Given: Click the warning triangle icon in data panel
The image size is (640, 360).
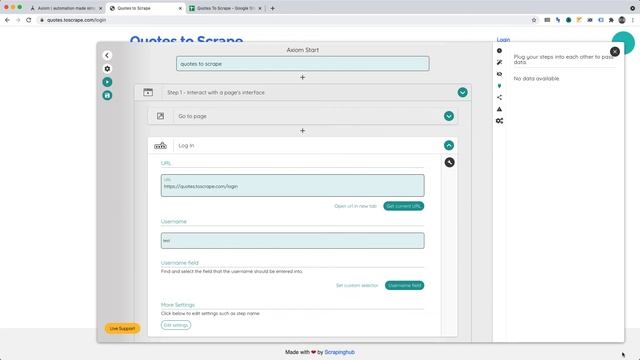Looking at the screenshot, I should (x=499, y=109).
